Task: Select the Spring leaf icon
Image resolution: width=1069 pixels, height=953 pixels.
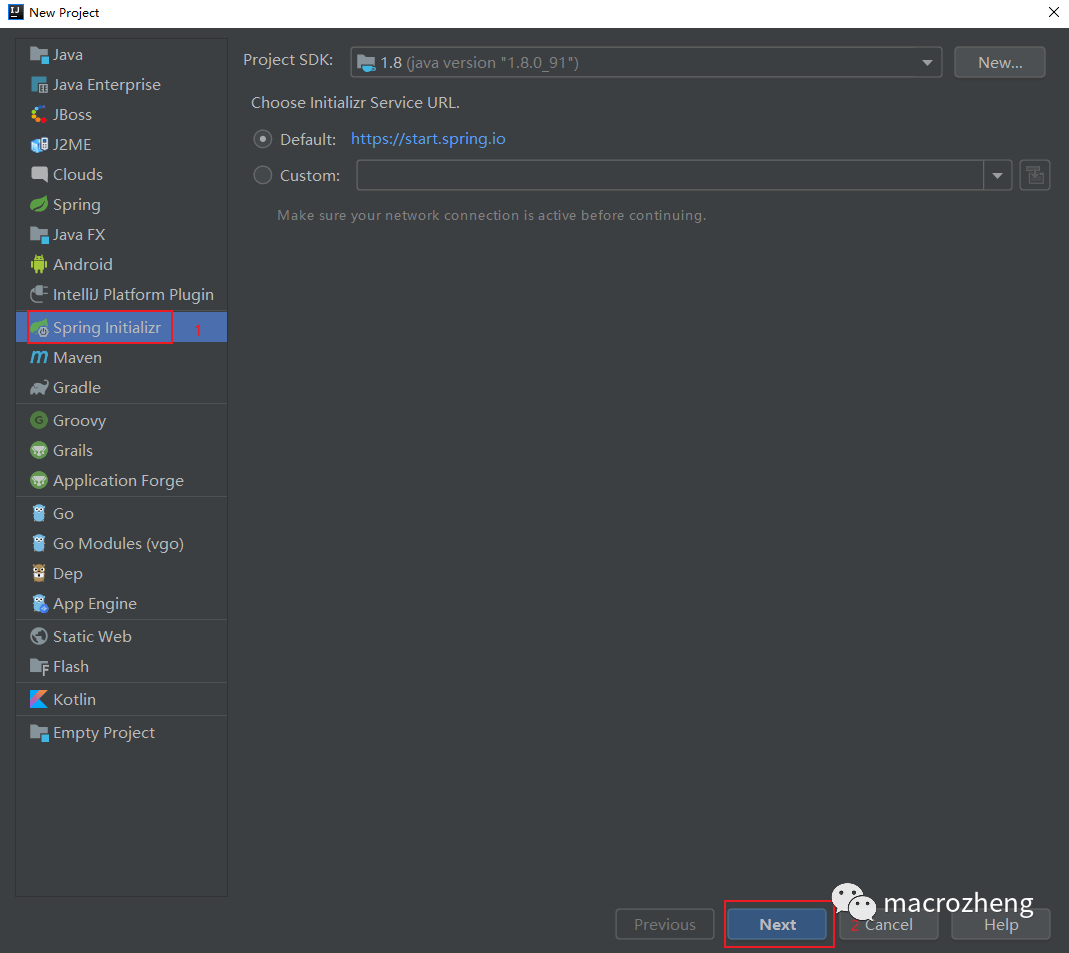Action: click(39, 205)
